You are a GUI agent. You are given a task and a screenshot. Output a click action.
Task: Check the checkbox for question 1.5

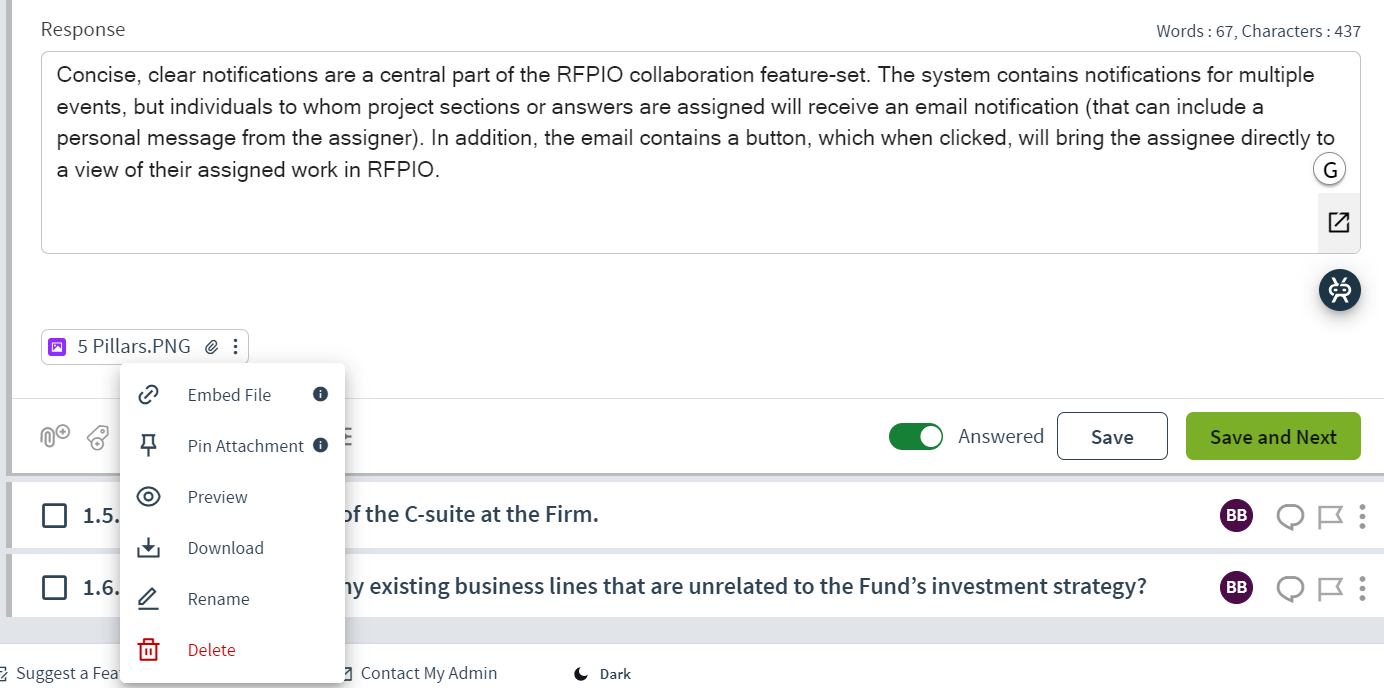coord(55,516)
